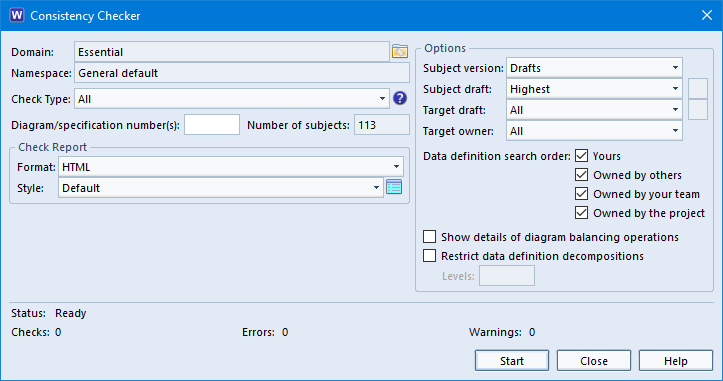Image resolution: width=723 pixels, height=381 pixels.
Task: Click the Status Ready text
Action: click(x=48, y=313)
